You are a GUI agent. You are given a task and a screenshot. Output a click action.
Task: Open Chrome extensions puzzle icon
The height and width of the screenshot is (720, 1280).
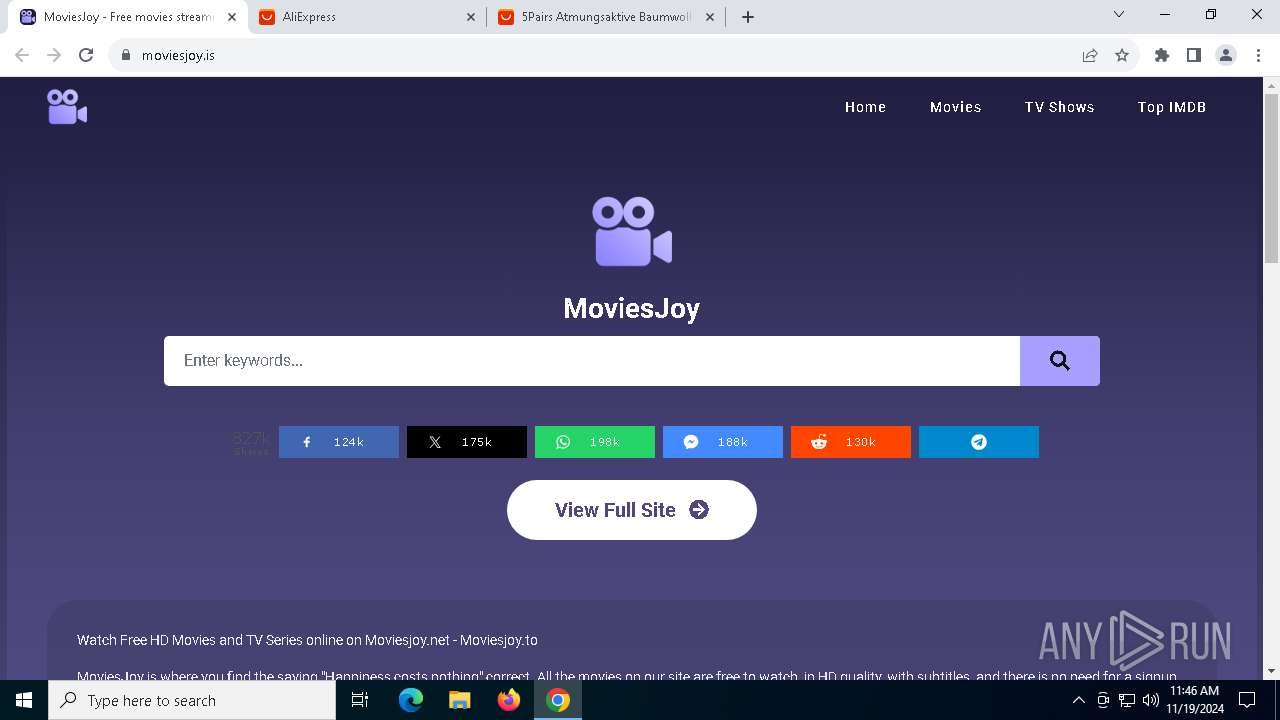coord(1162,55)
